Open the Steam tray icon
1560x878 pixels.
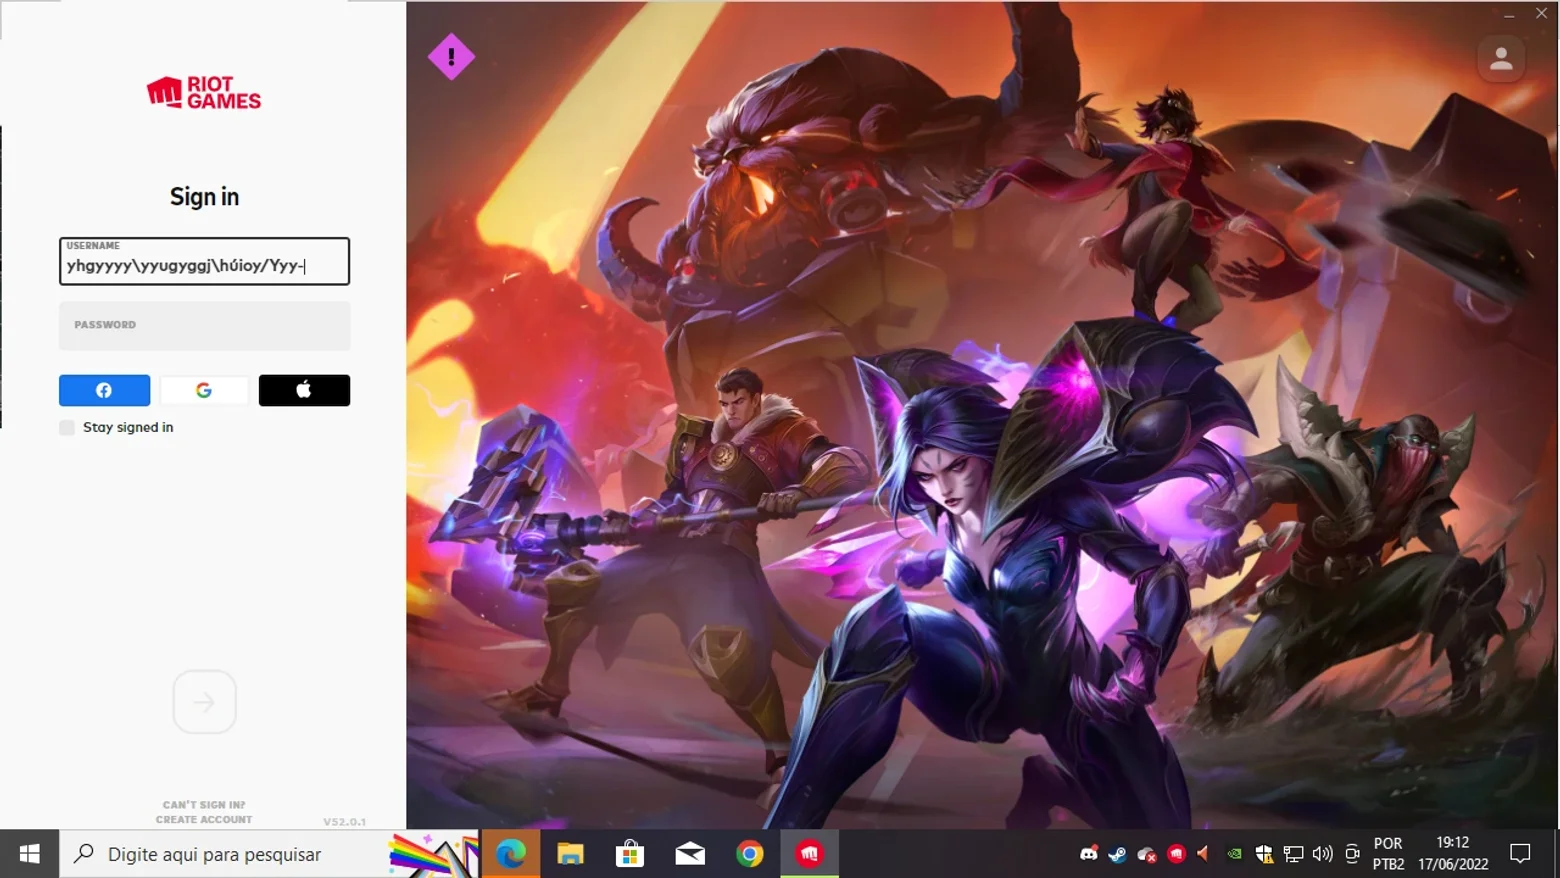[x=1117, y=854]
